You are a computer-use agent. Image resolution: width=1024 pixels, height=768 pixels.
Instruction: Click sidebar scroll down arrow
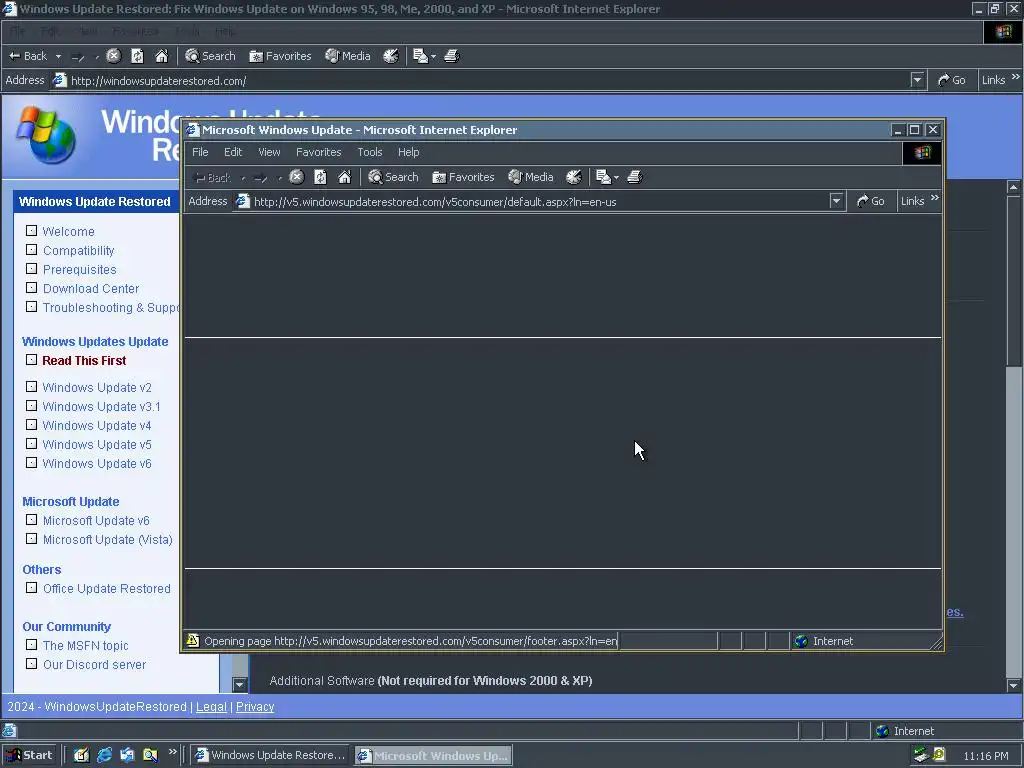[240, 684]
